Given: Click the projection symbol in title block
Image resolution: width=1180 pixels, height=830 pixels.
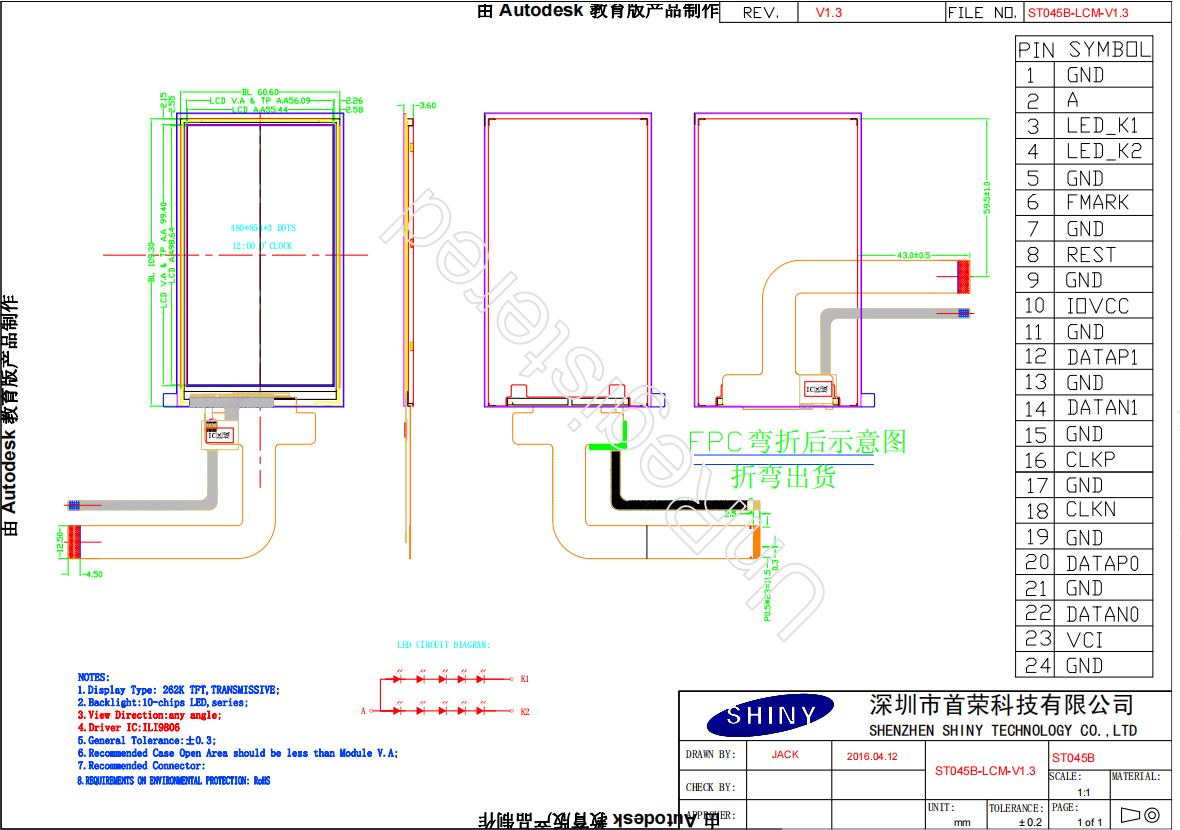Looking at the screenshot, I should (x=1141, y=815).
